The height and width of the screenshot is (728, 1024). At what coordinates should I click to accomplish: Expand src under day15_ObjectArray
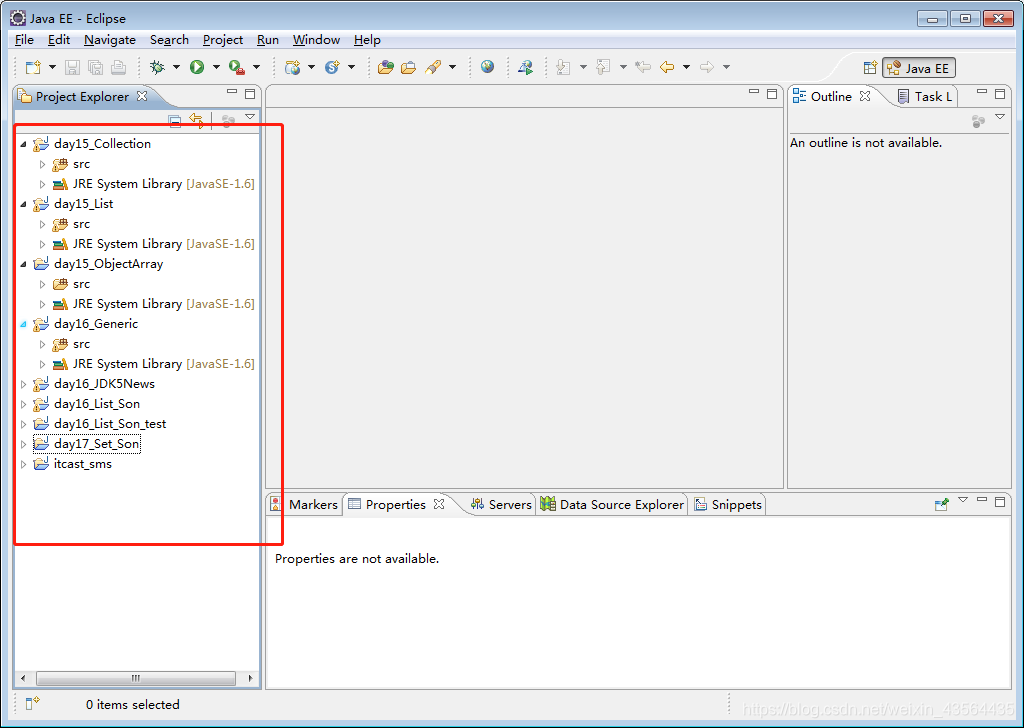(42, 284)
